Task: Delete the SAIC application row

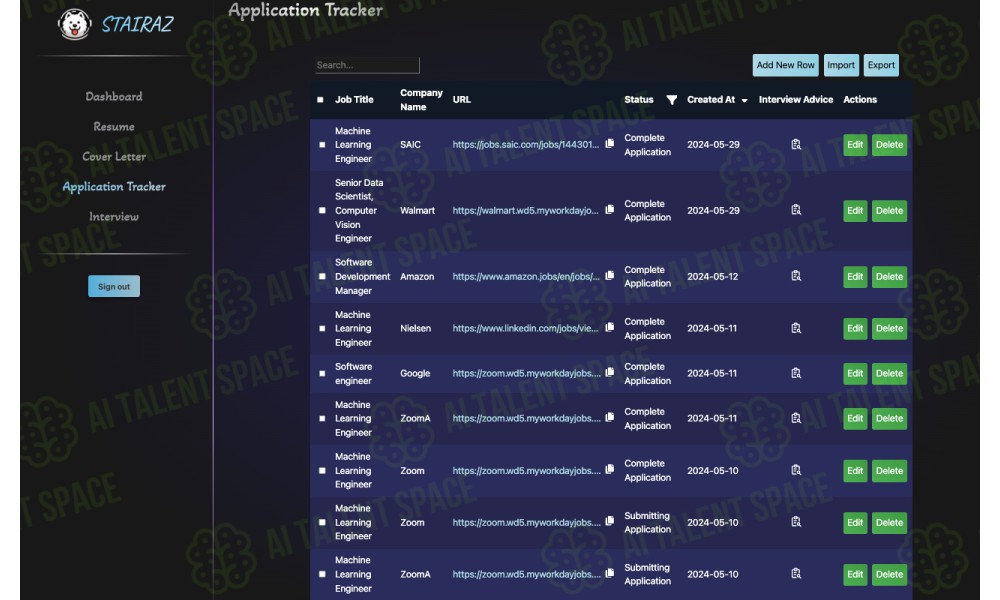Action: [889, 145]
